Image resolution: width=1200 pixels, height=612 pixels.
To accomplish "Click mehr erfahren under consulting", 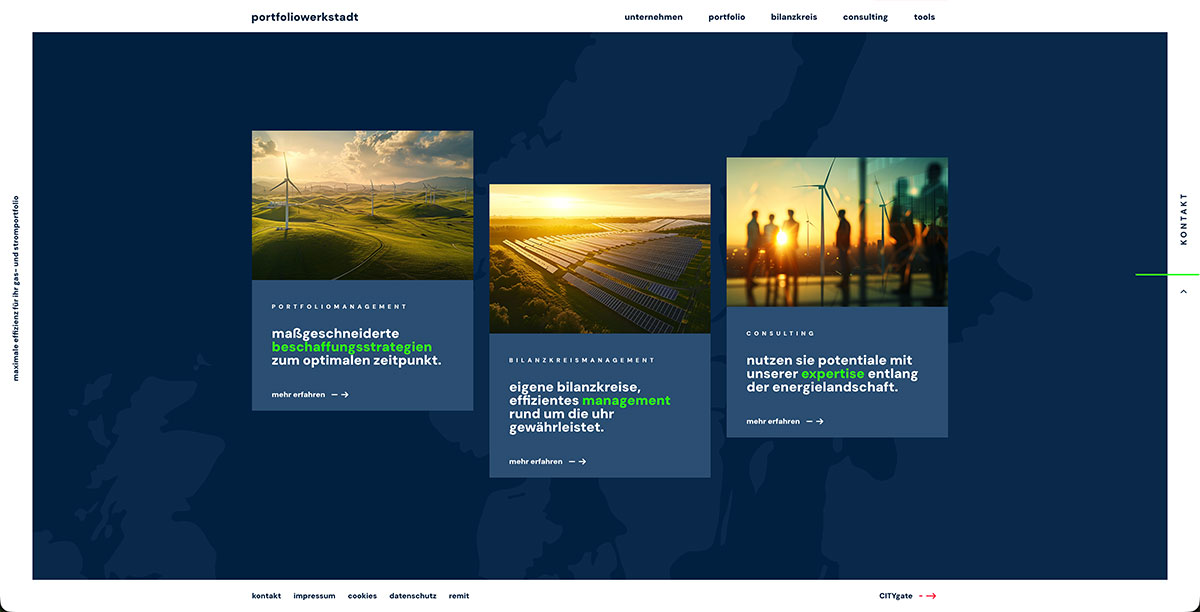I will pos(773,422).
